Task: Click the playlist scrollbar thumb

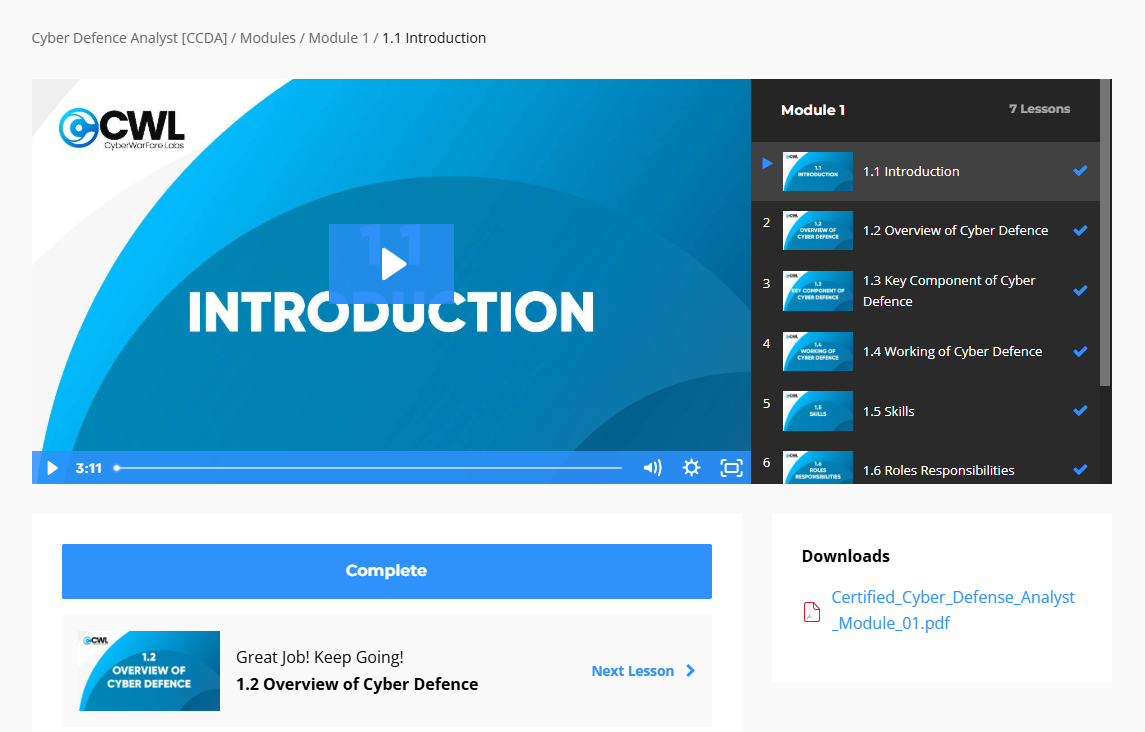Action: click(1105, 232)
